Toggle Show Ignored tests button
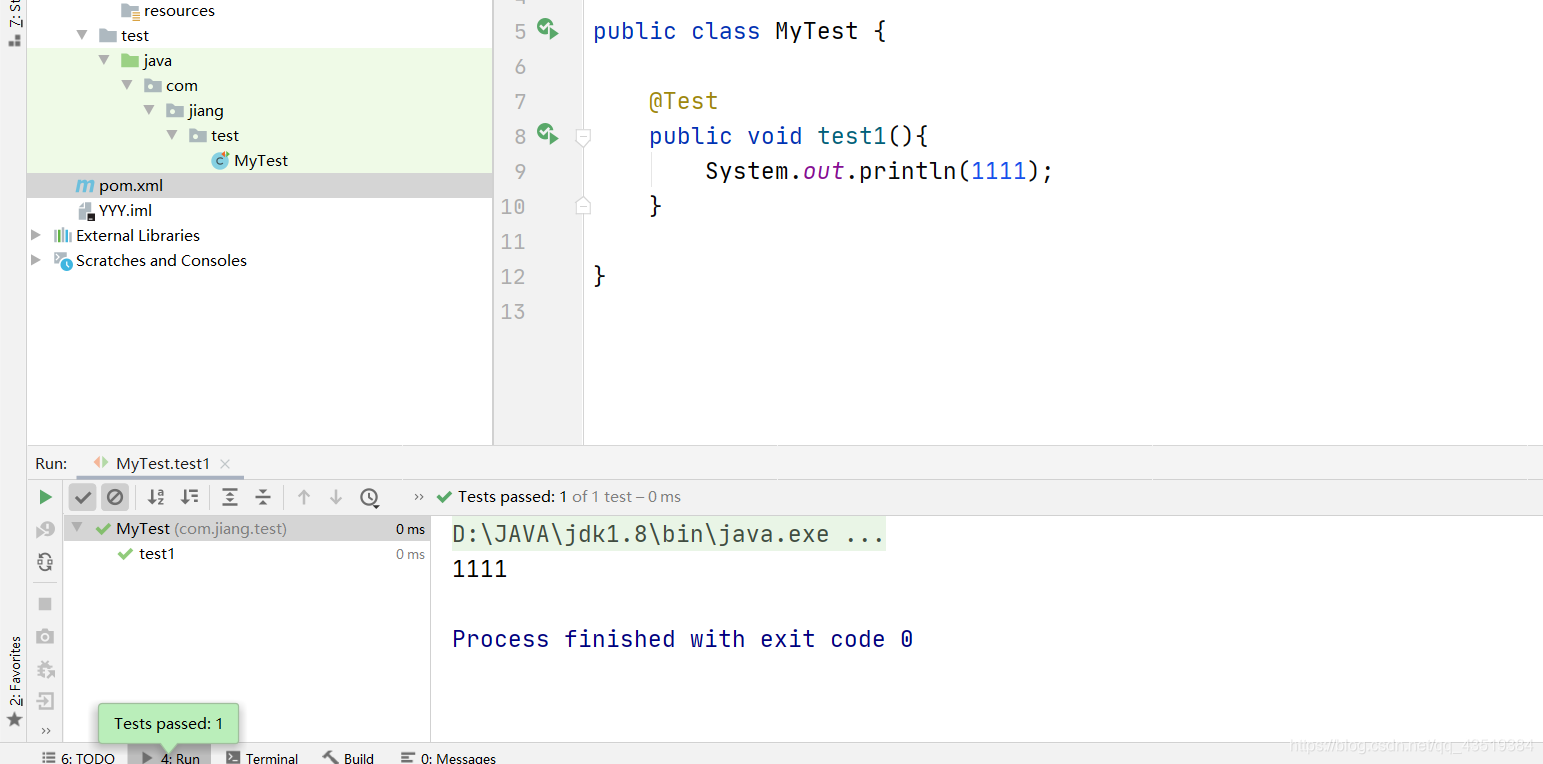 115,497
